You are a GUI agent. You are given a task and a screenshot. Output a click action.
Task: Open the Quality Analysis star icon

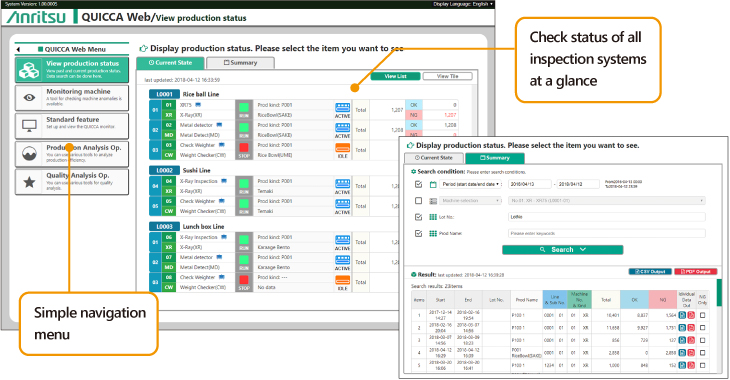click(29, 182)
